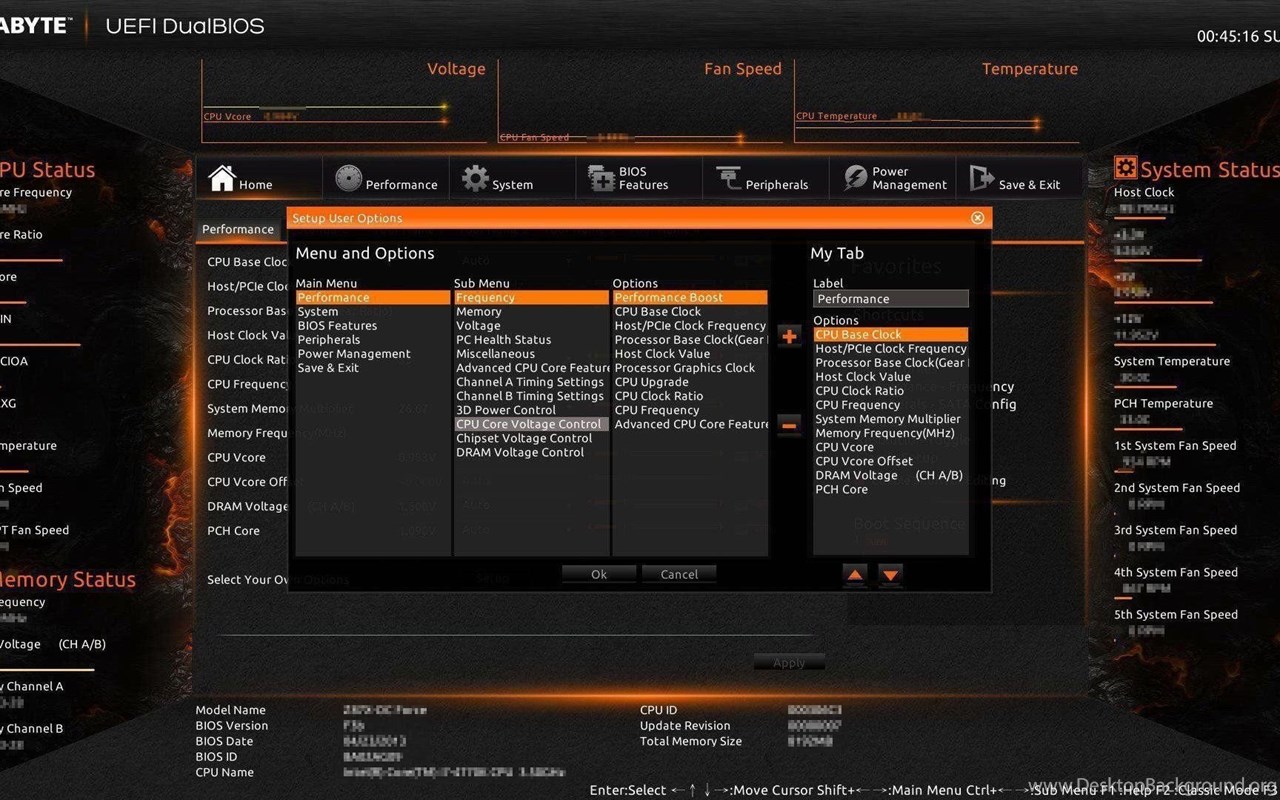
Task: Select DRAM Voltage Control sub menu
Action: click(531, 452)
